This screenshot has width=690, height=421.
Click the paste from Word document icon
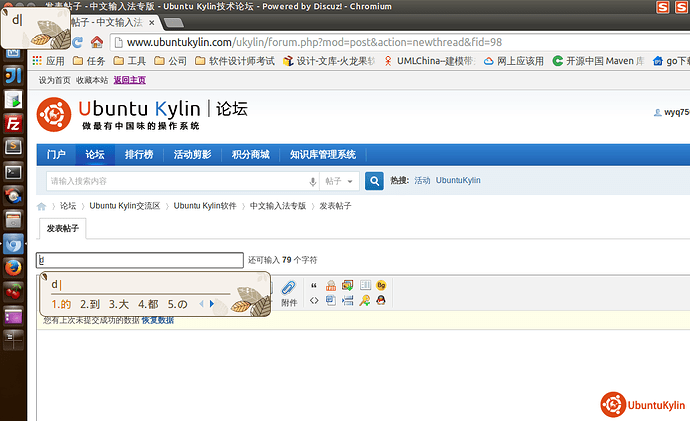pyautogui.click(x=331, y=301)
